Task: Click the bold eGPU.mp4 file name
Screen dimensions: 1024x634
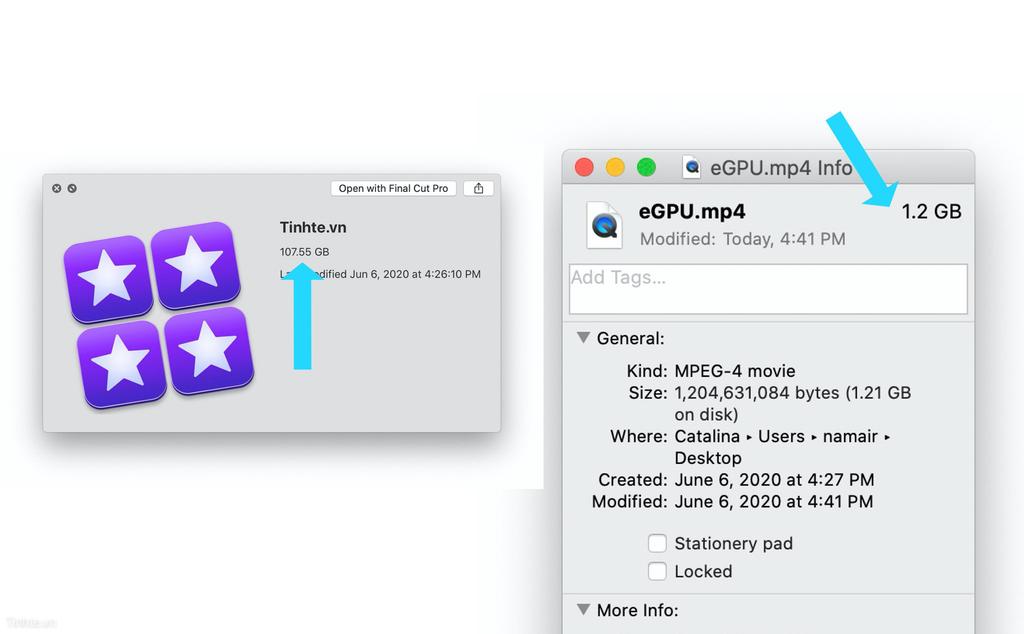Action: 692,212
